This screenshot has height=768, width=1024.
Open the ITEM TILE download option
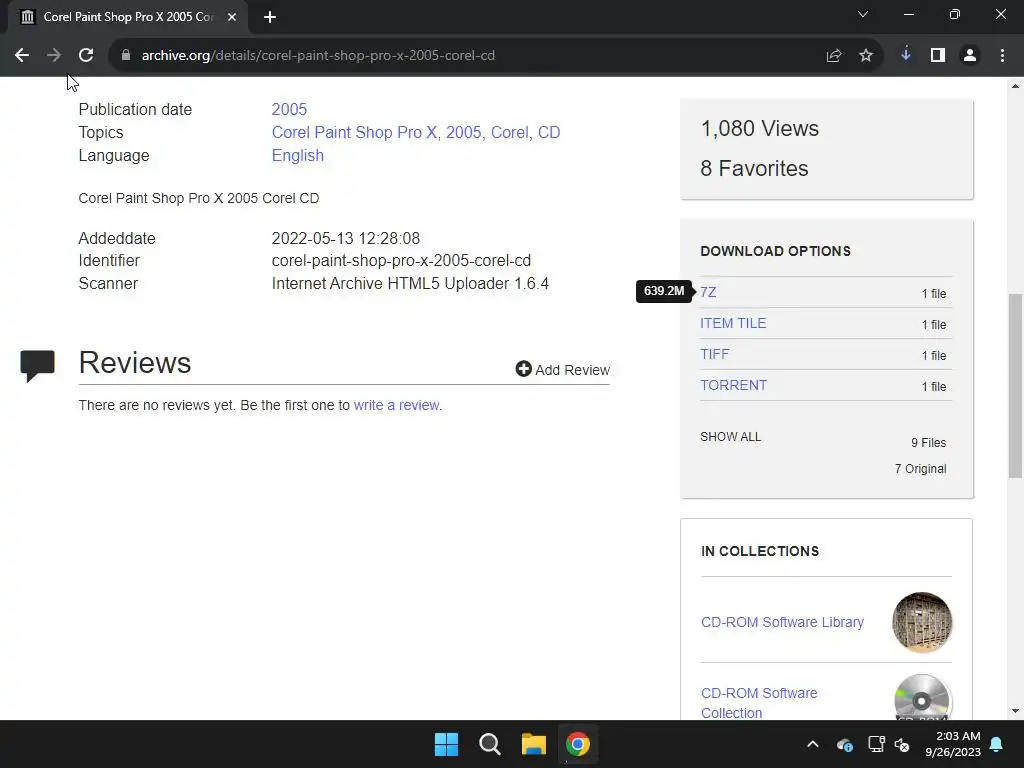click(x=733, y=323)
